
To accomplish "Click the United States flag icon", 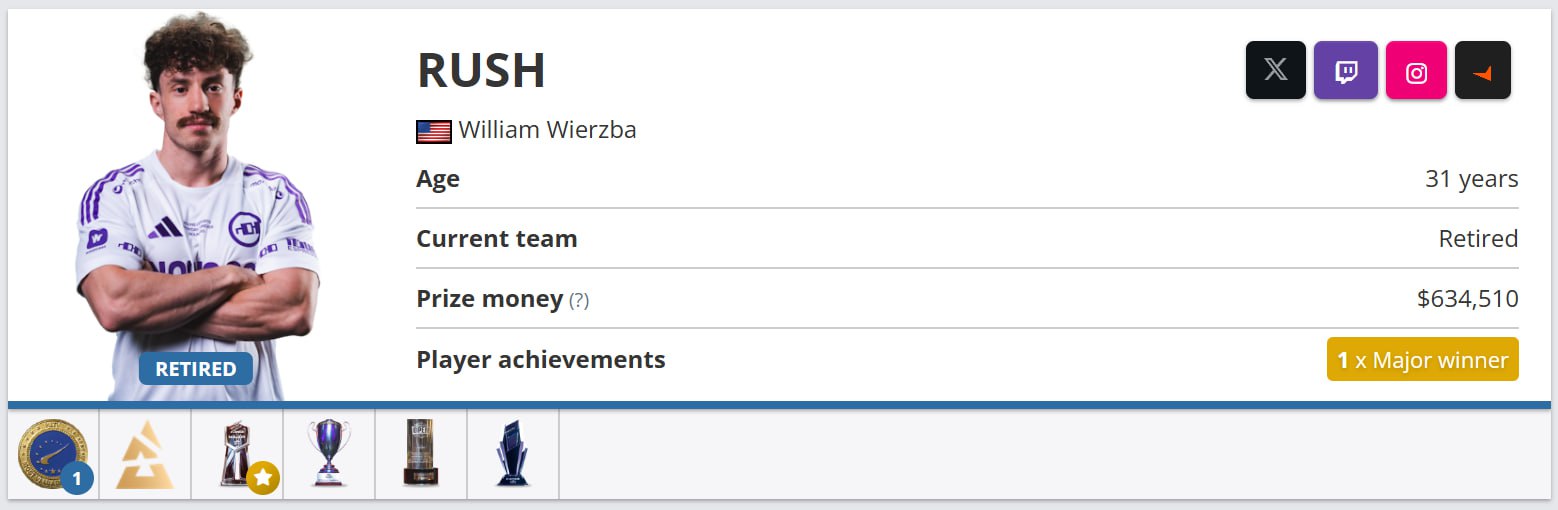I will [433, 131].
